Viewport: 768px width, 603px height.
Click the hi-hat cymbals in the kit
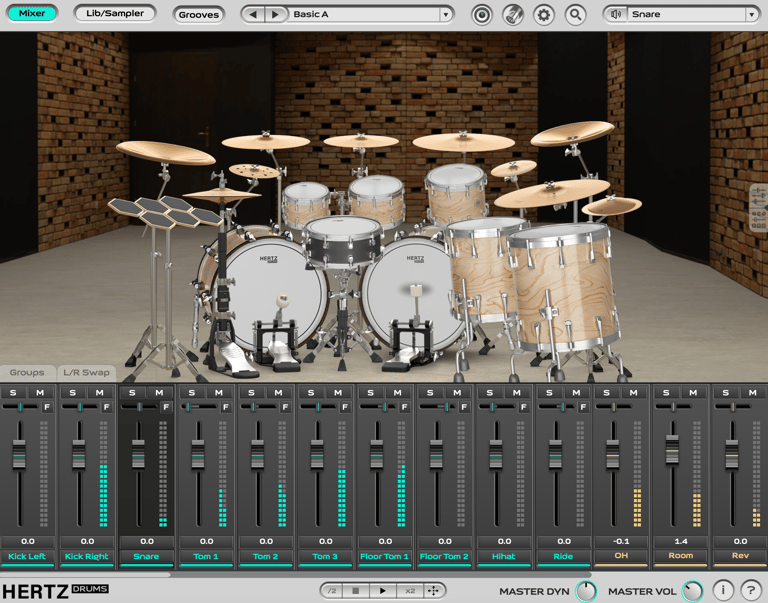coord(222,195)
